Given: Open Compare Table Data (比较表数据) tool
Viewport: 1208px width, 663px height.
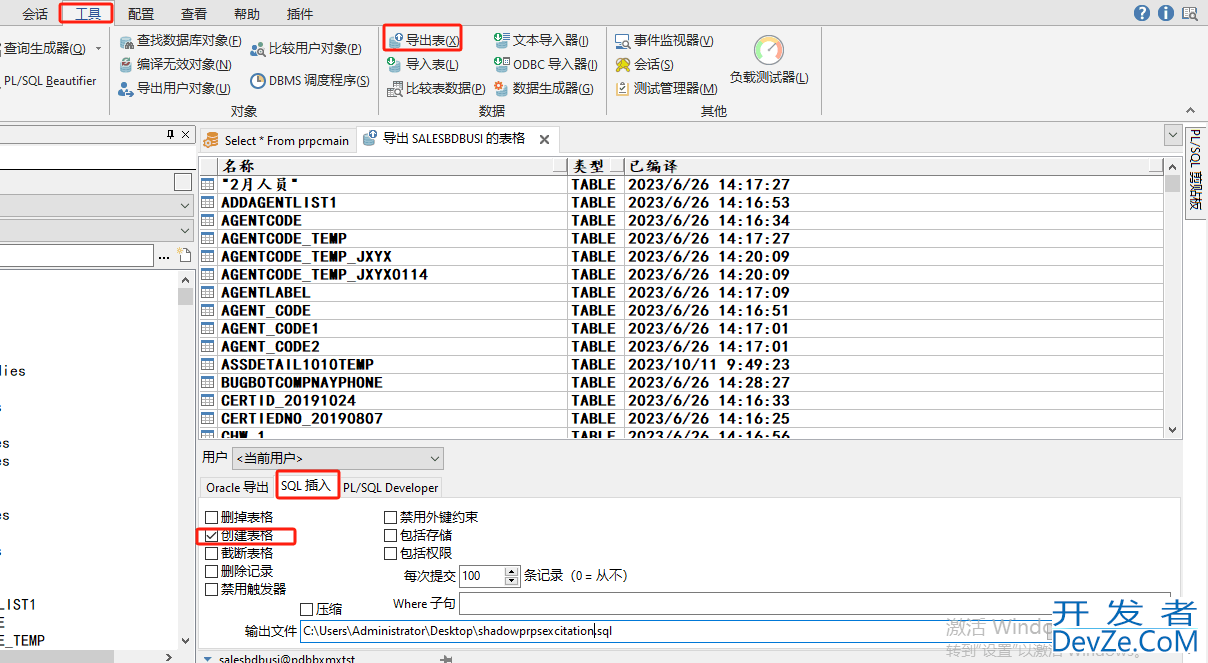Looking at the screenshot, I should click(x=436, y=88).
